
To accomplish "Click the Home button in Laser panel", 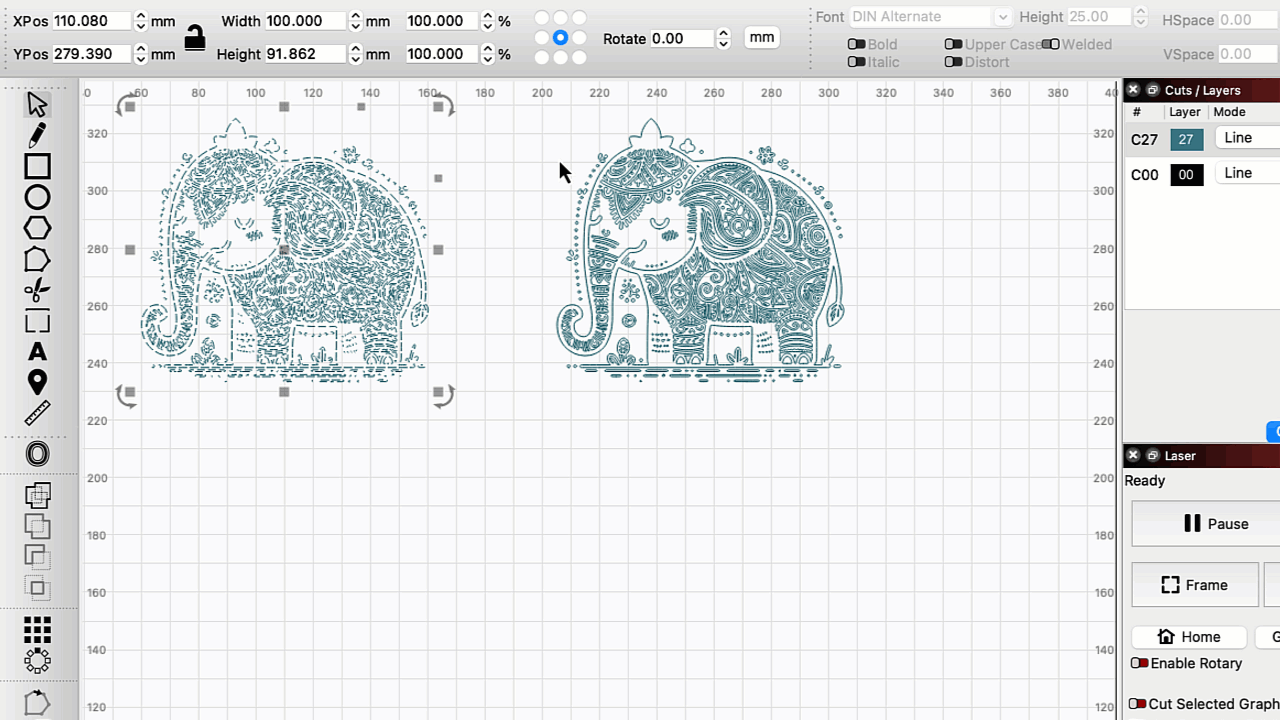I will coord(1189,637).
